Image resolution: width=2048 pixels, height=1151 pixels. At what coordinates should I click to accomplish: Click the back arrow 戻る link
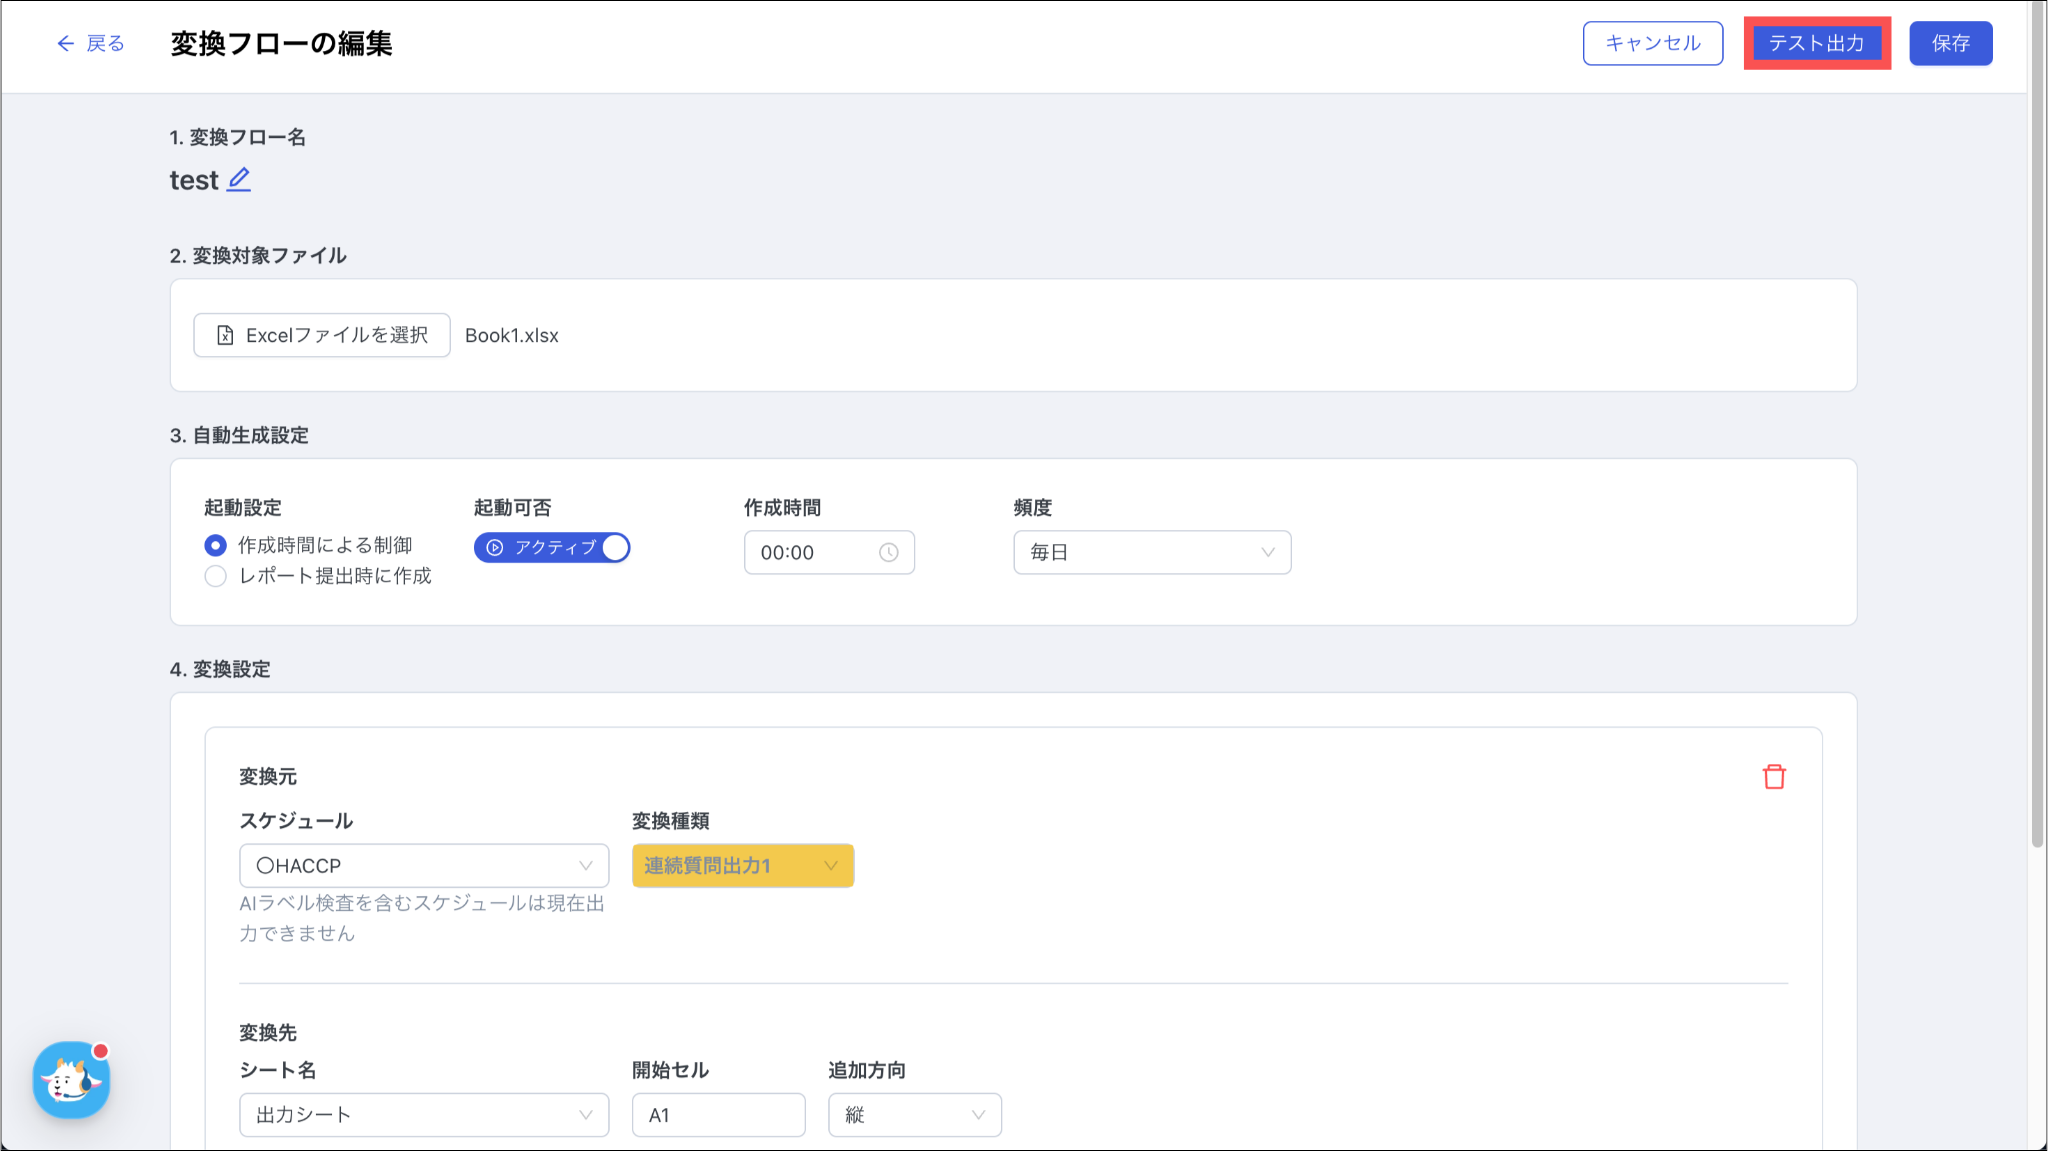[91, 43]
